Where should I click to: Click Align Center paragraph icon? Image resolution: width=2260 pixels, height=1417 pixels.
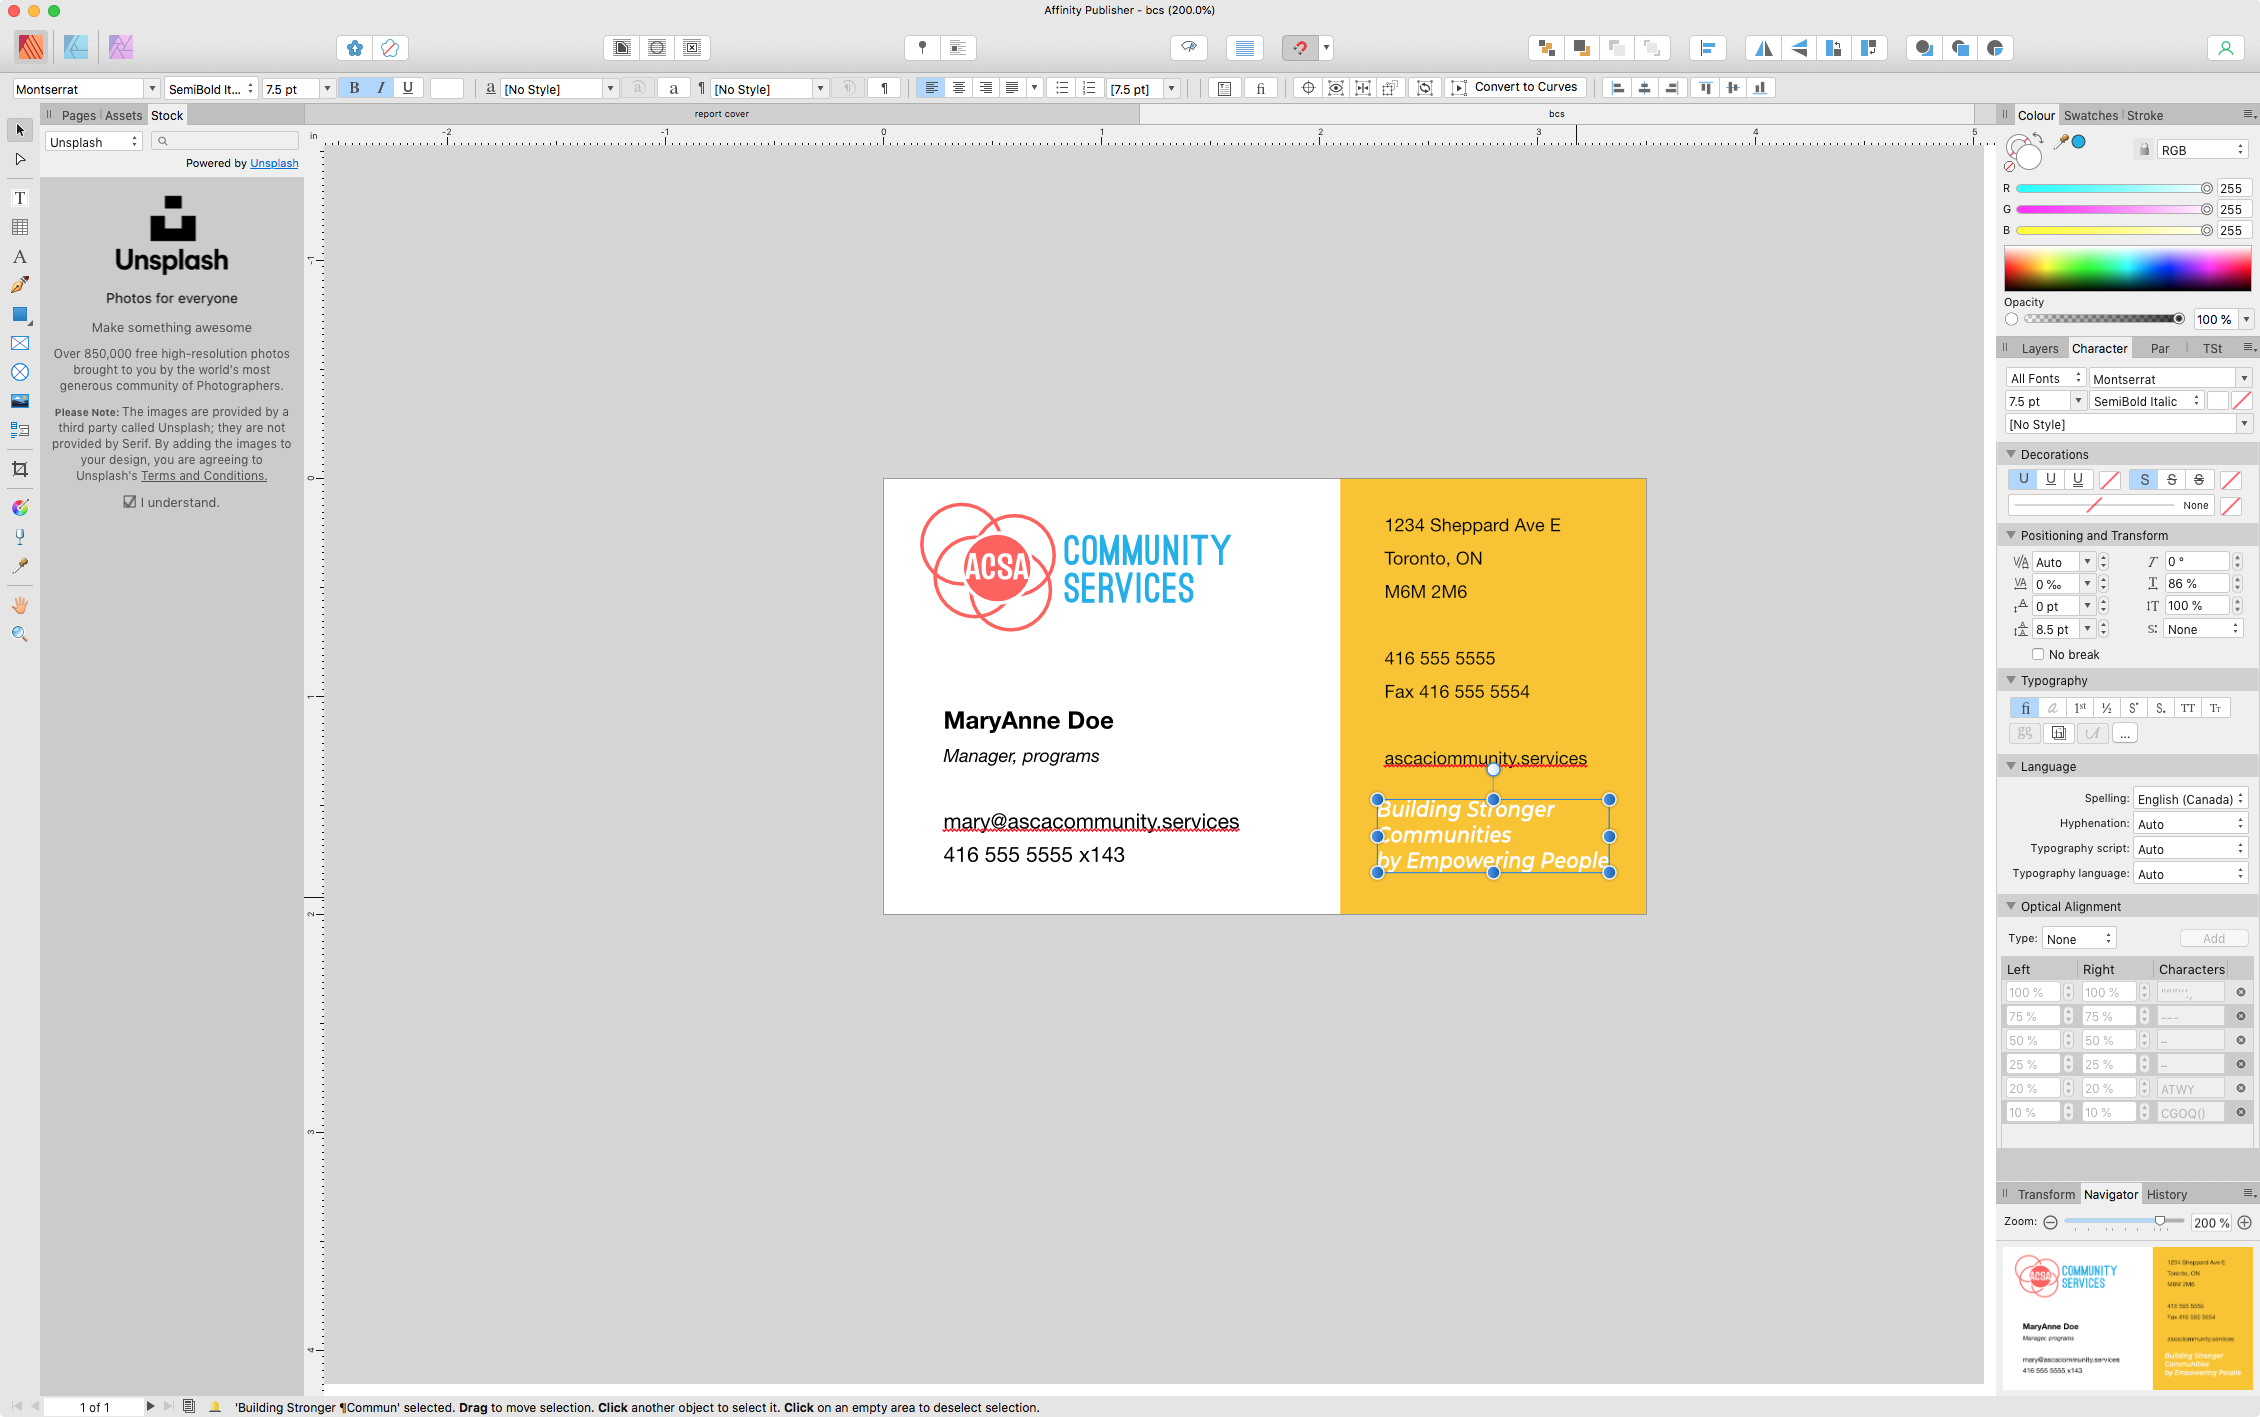coord(958,88)
